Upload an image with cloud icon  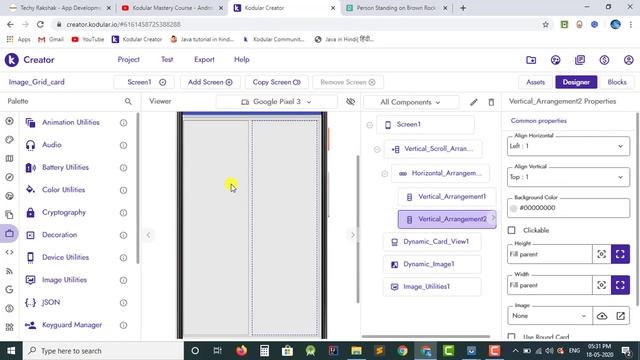[602, 316]
